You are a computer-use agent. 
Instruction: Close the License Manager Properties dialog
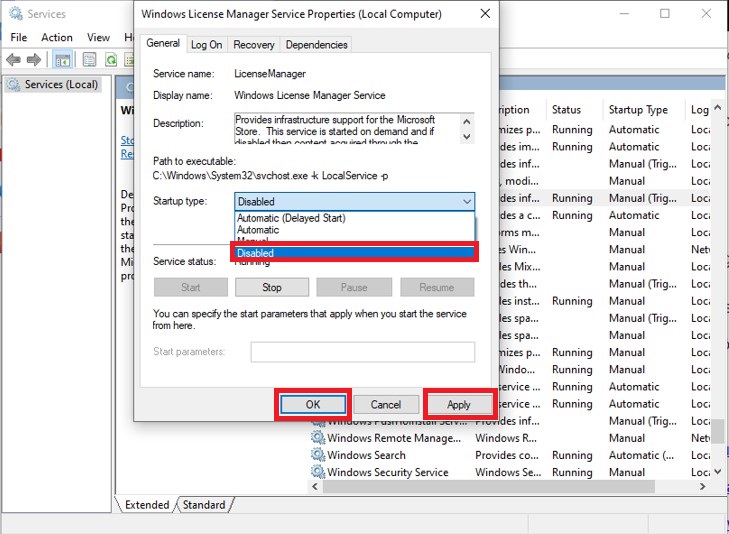pos(485,13)
